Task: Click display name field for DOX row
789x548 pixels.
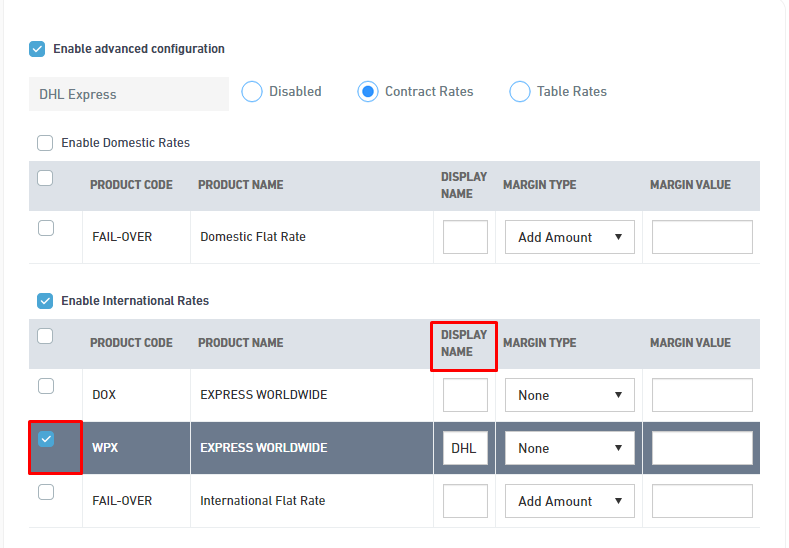Action: (465, 395)
